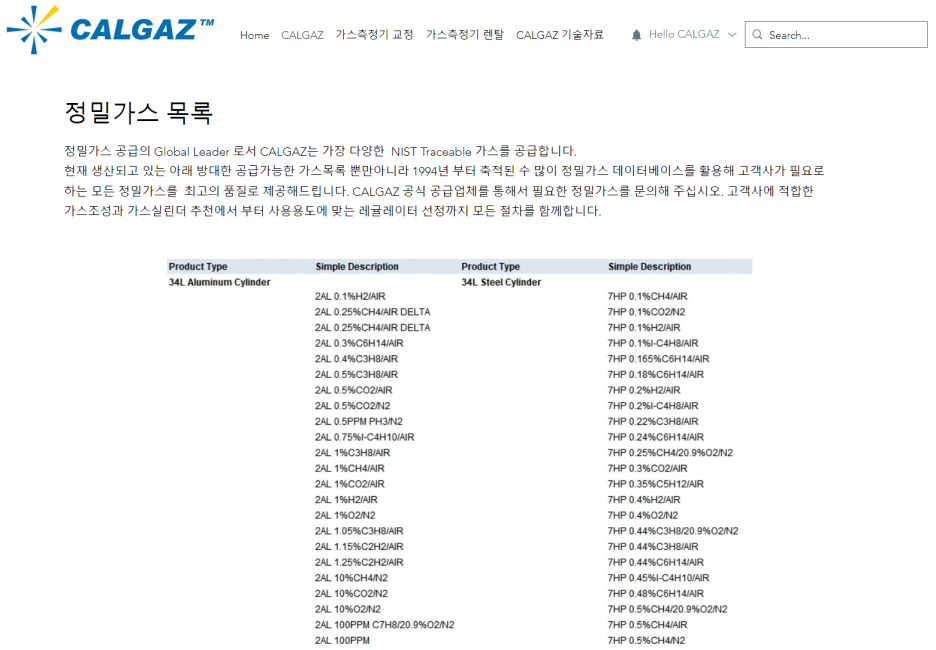The height and width of the screenshot is (650, 936).
Task: Click entry 2AL 1.15%C2H2/AIR
Action: point(359,546)
